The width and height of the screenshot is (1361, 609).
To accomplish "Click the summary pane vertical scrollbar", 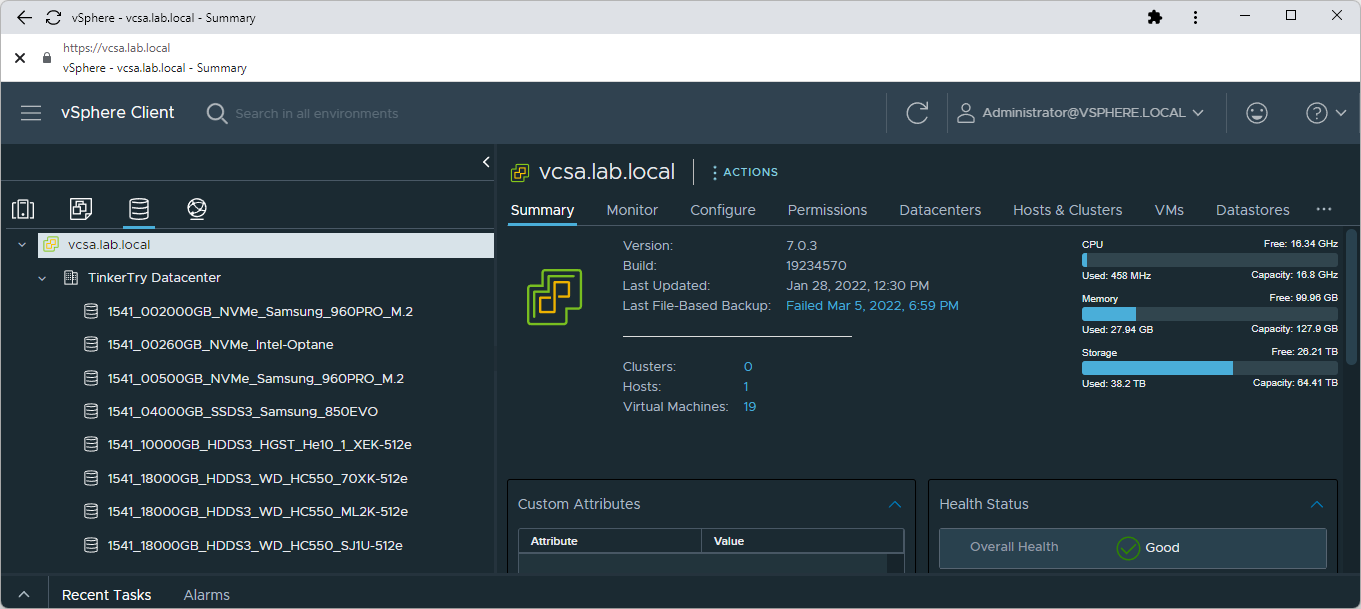I will pyautogui.click(x=1352, y=297).
